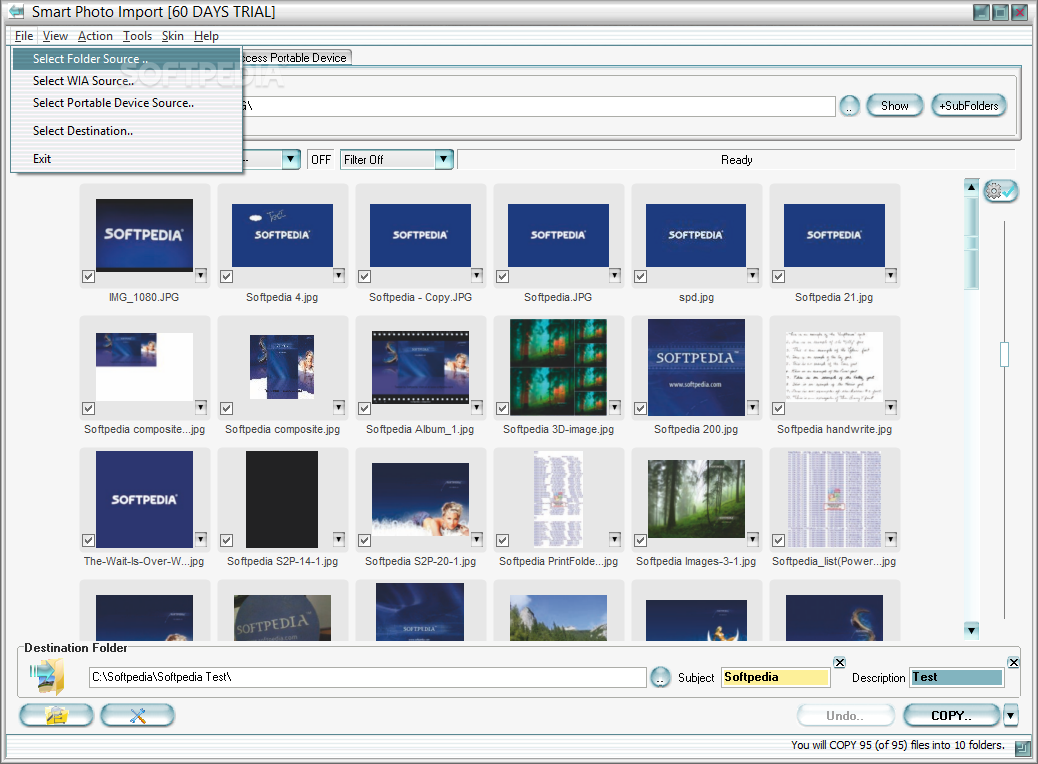This screenshot has width=1038, height=764.
Task: Click the Undo.. button
Action: click(x=845, y=716)
